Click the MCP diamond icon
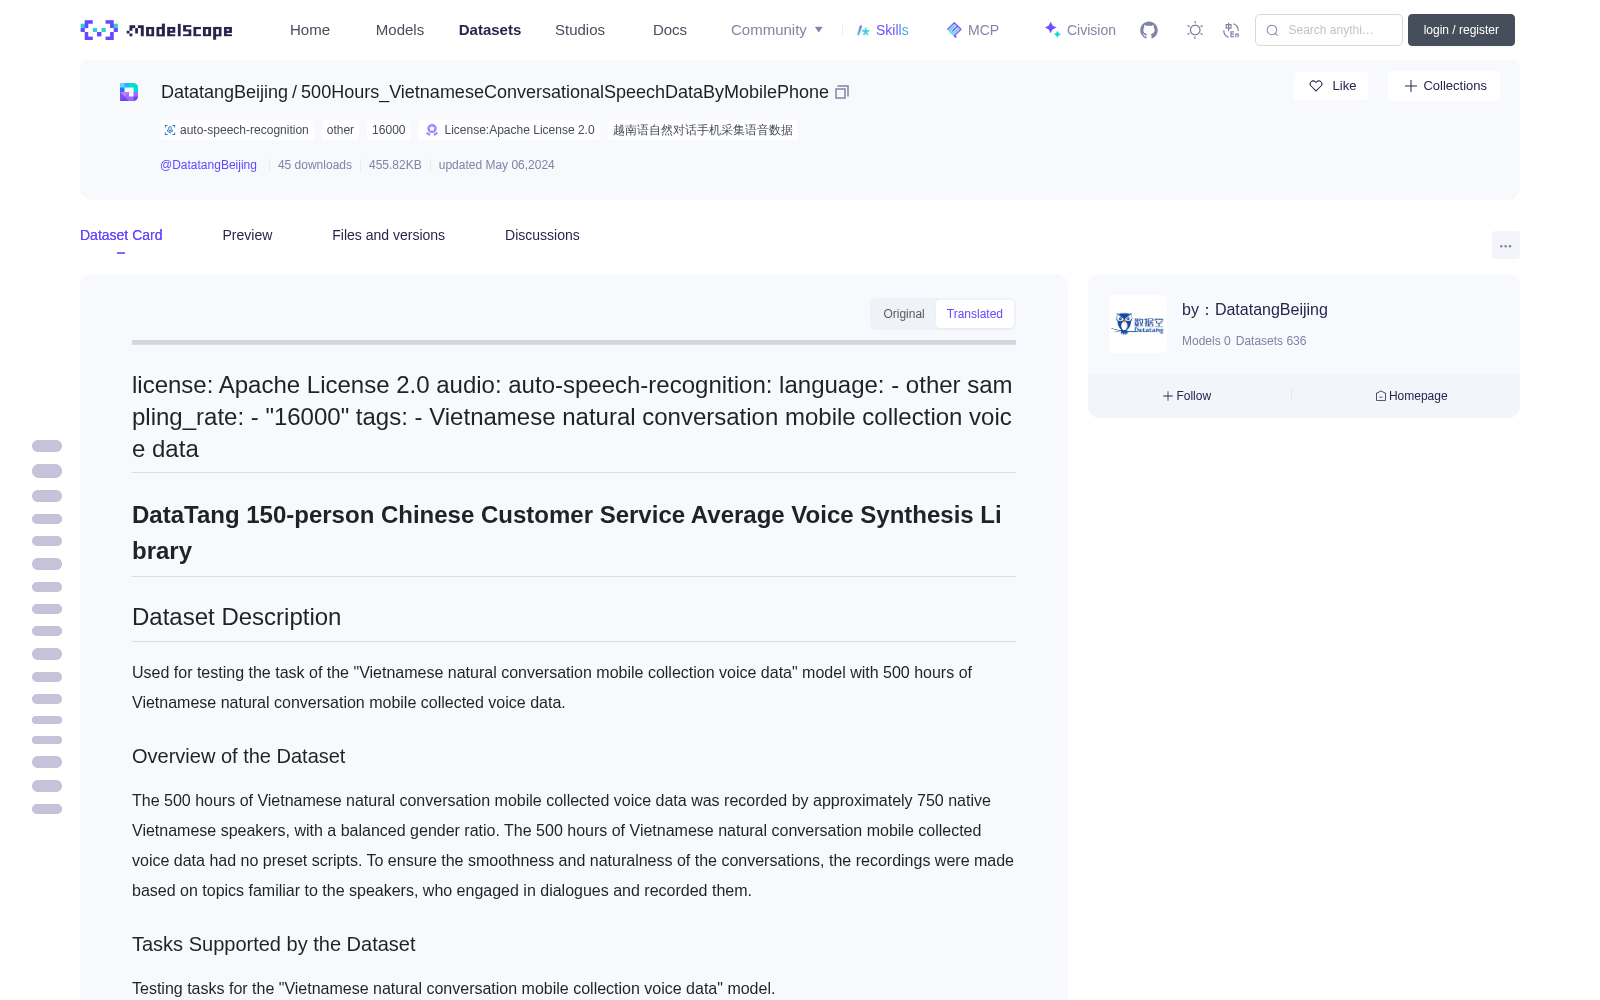The image size is (1600, 1000). (x=954, y=30)
